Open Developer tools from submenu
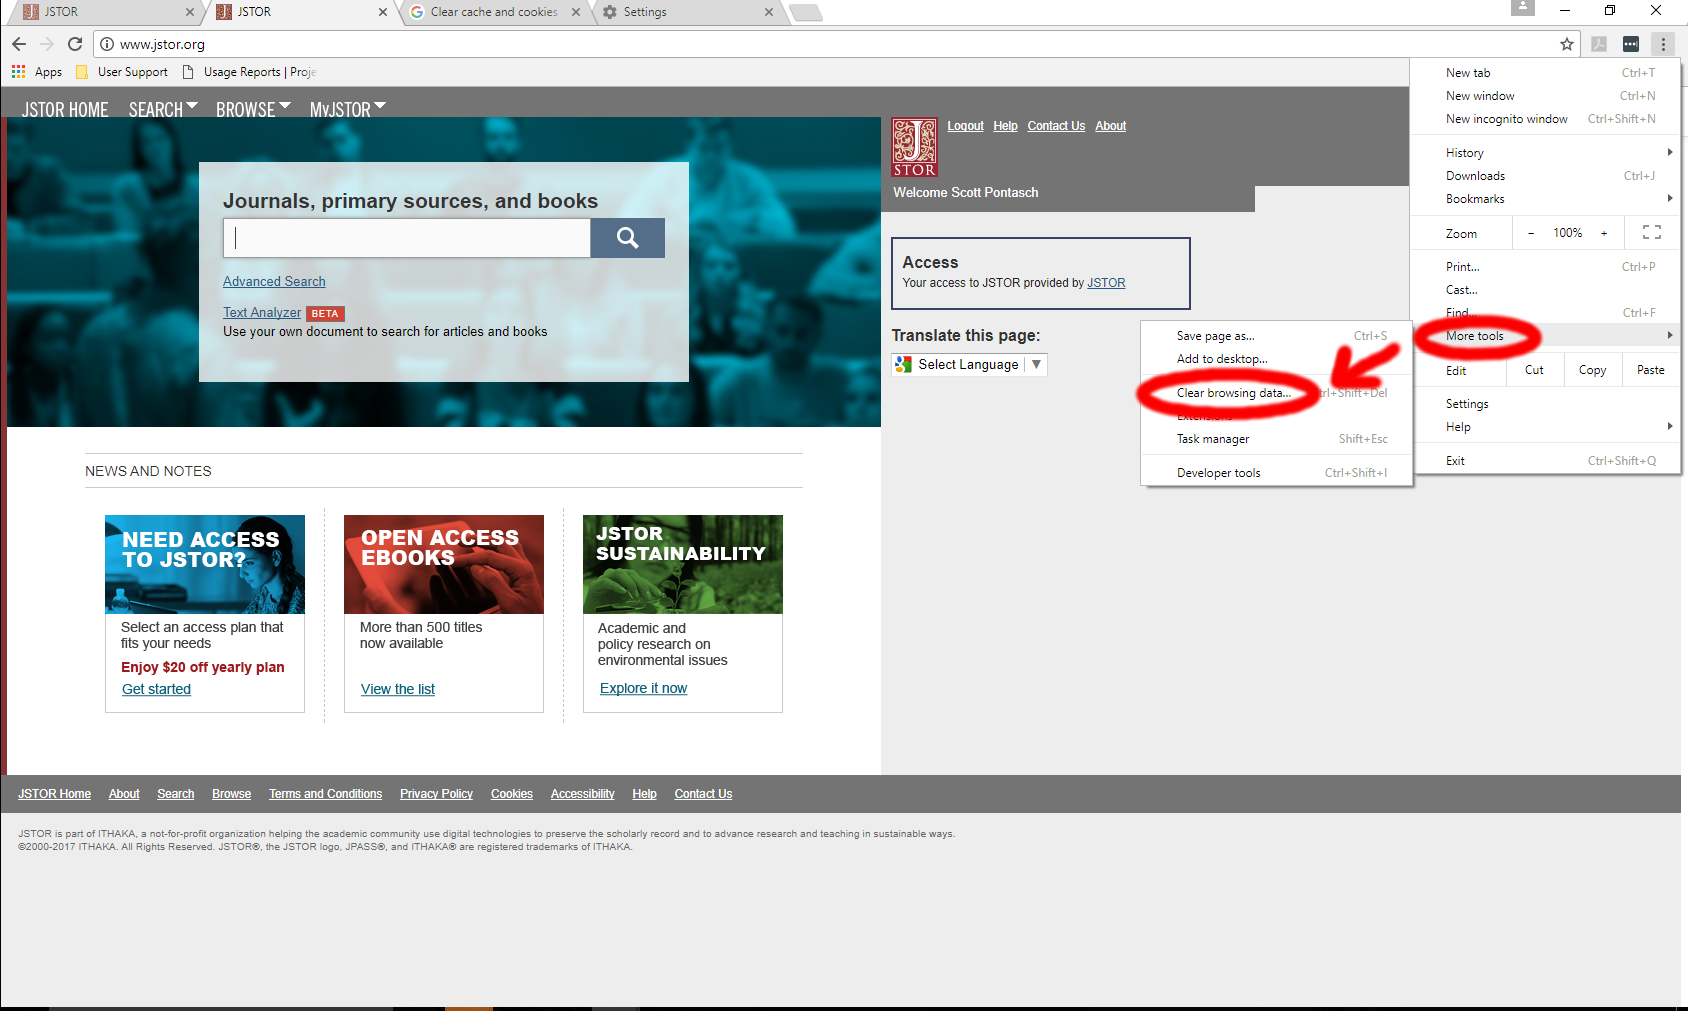 pos(1277,473)
